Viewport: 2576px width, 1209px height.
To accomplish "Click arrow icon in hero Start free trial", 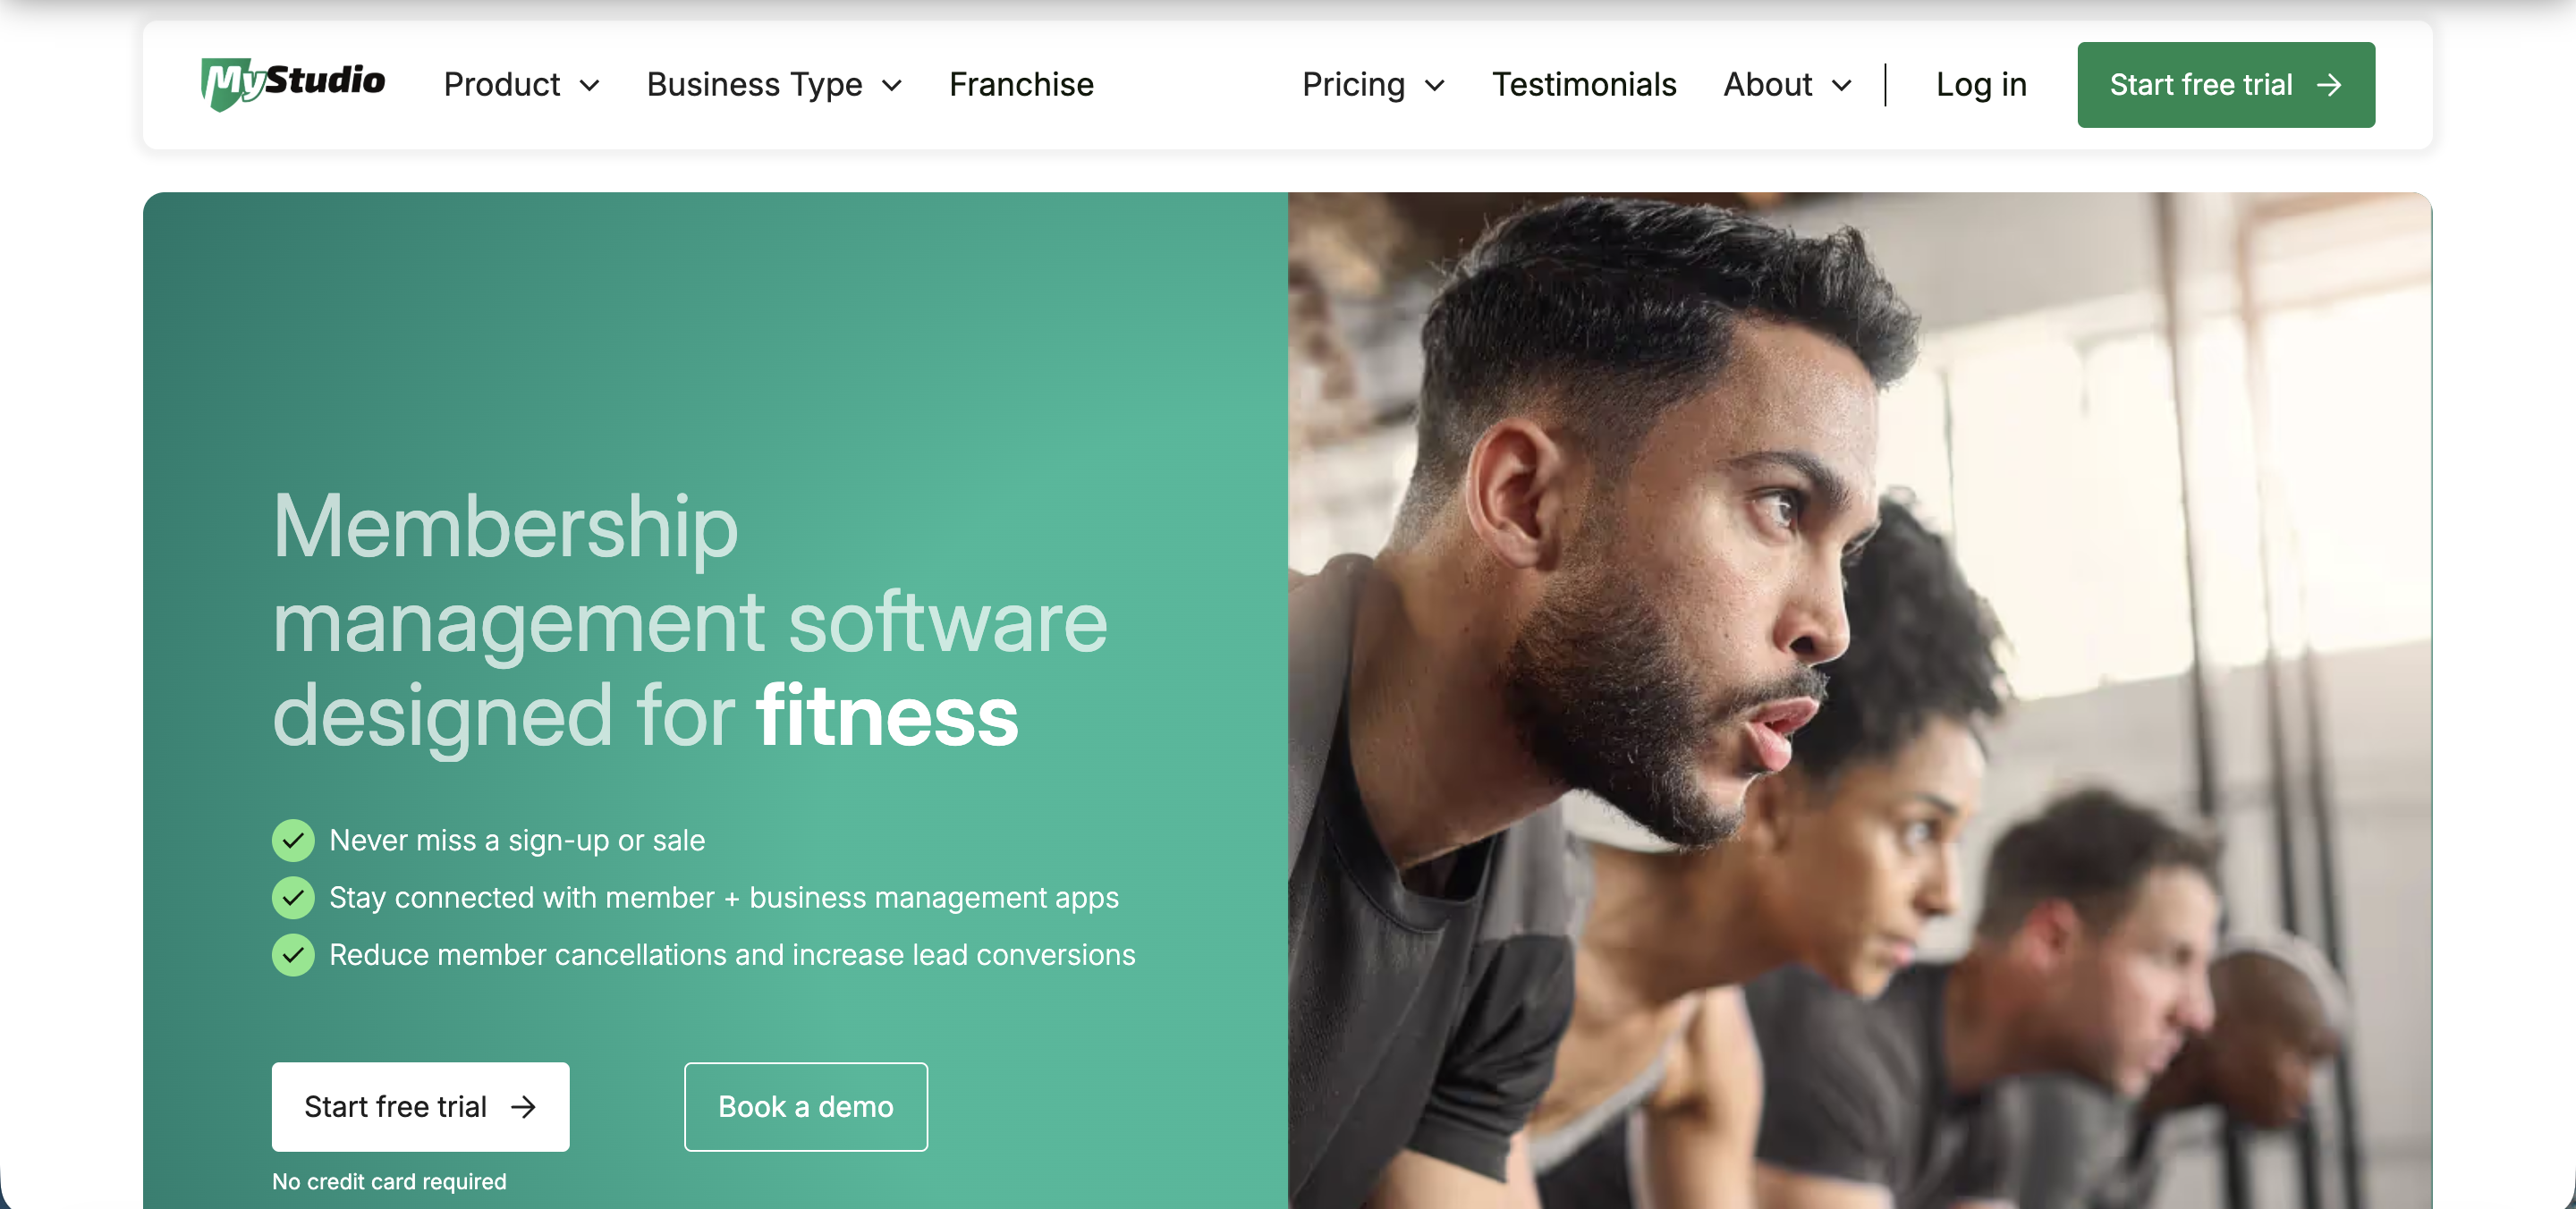I will (523, 1106).
